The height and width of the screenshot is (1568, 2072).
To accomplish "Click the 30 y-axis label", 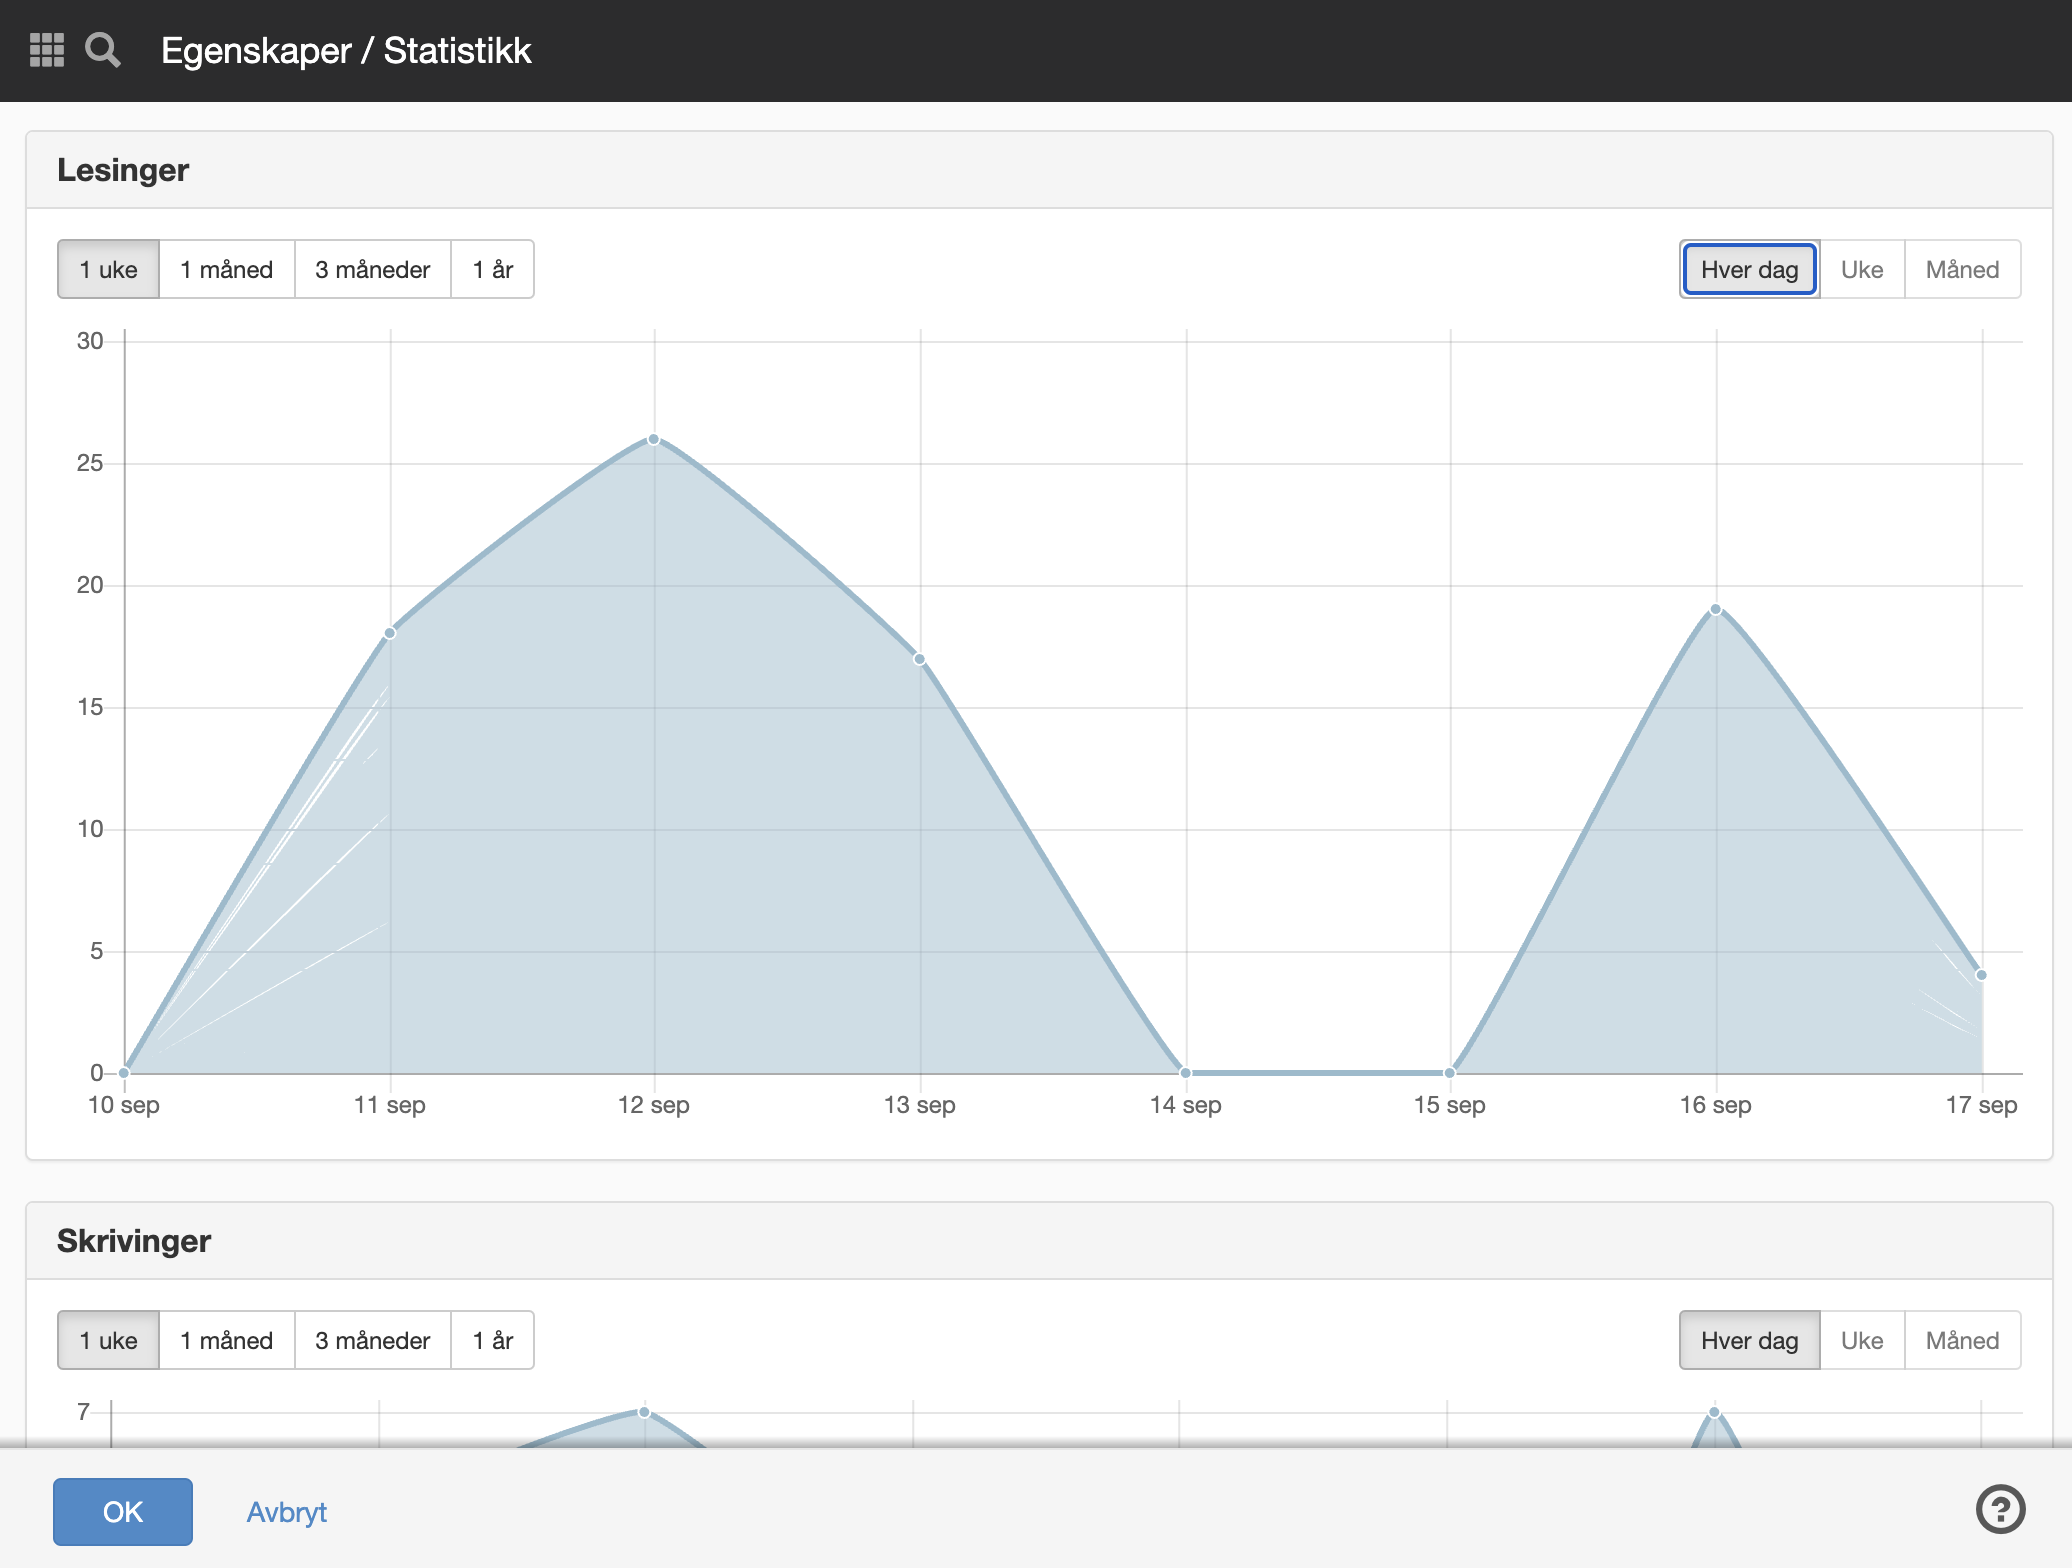I will [90, 341].
